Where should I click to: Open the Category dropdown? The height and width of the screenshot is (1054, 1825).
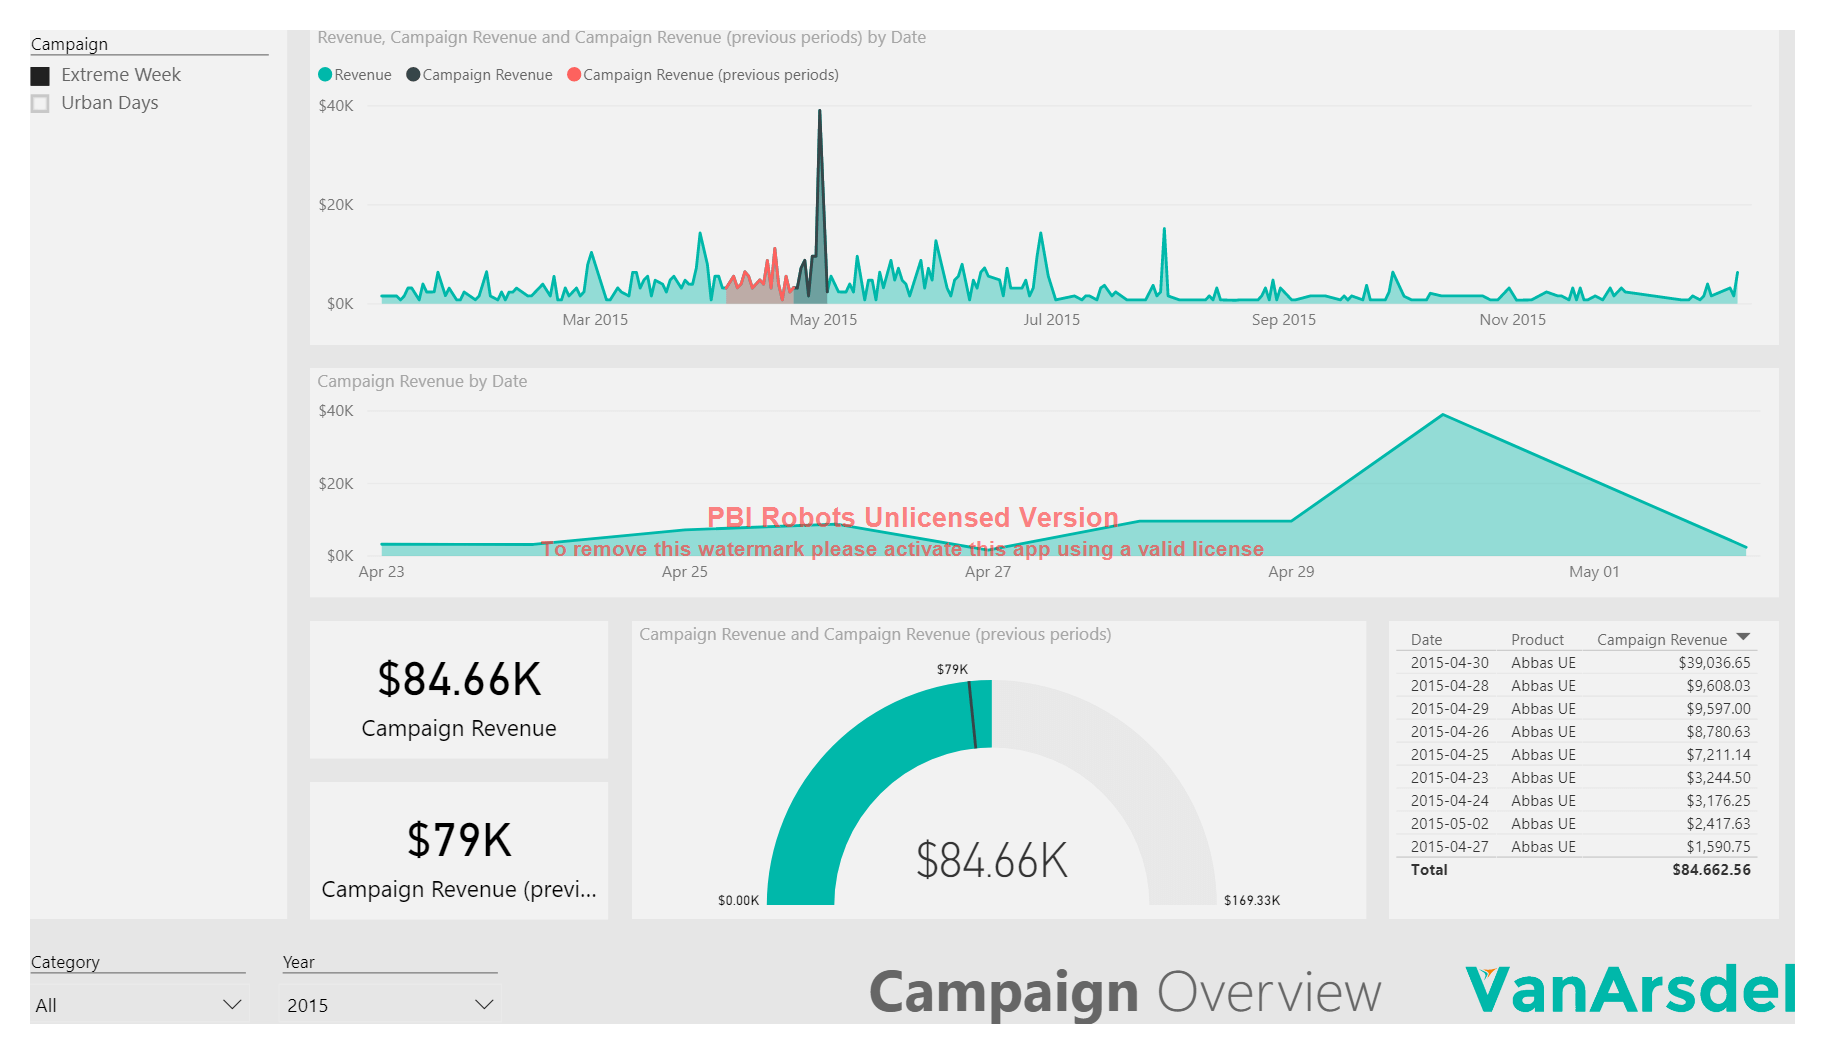point(232,1004)
